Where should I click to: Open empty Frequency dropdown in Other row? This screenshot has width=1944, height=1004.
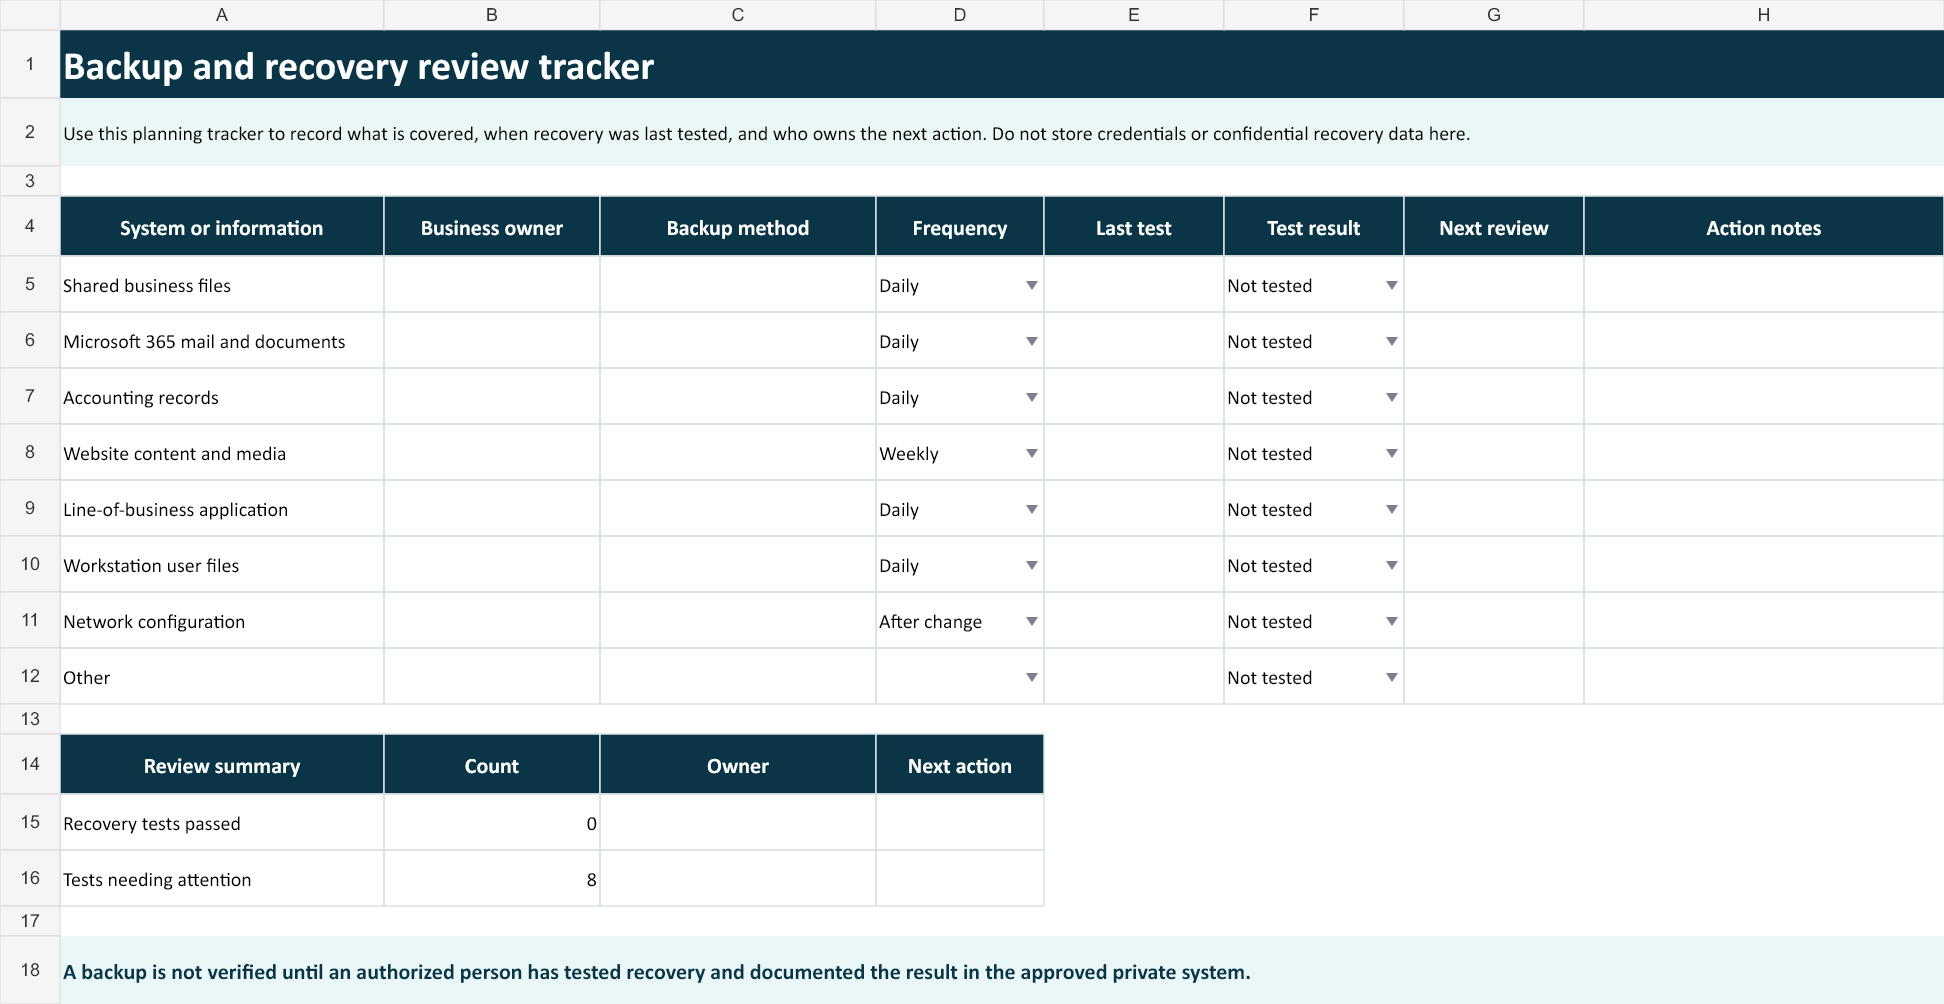(1031, 678)
